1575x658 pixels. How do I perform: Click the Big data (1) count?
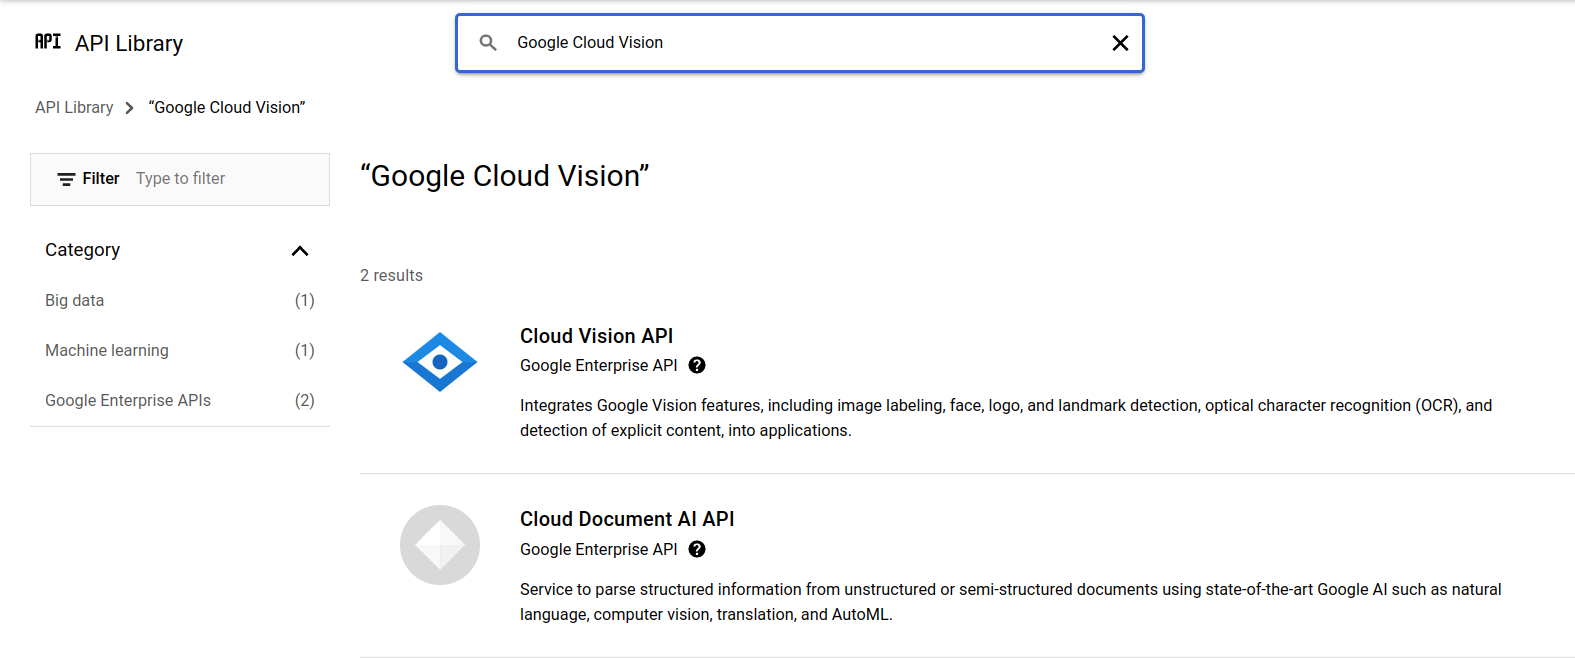pyautogui.click(x=305, y=300)
